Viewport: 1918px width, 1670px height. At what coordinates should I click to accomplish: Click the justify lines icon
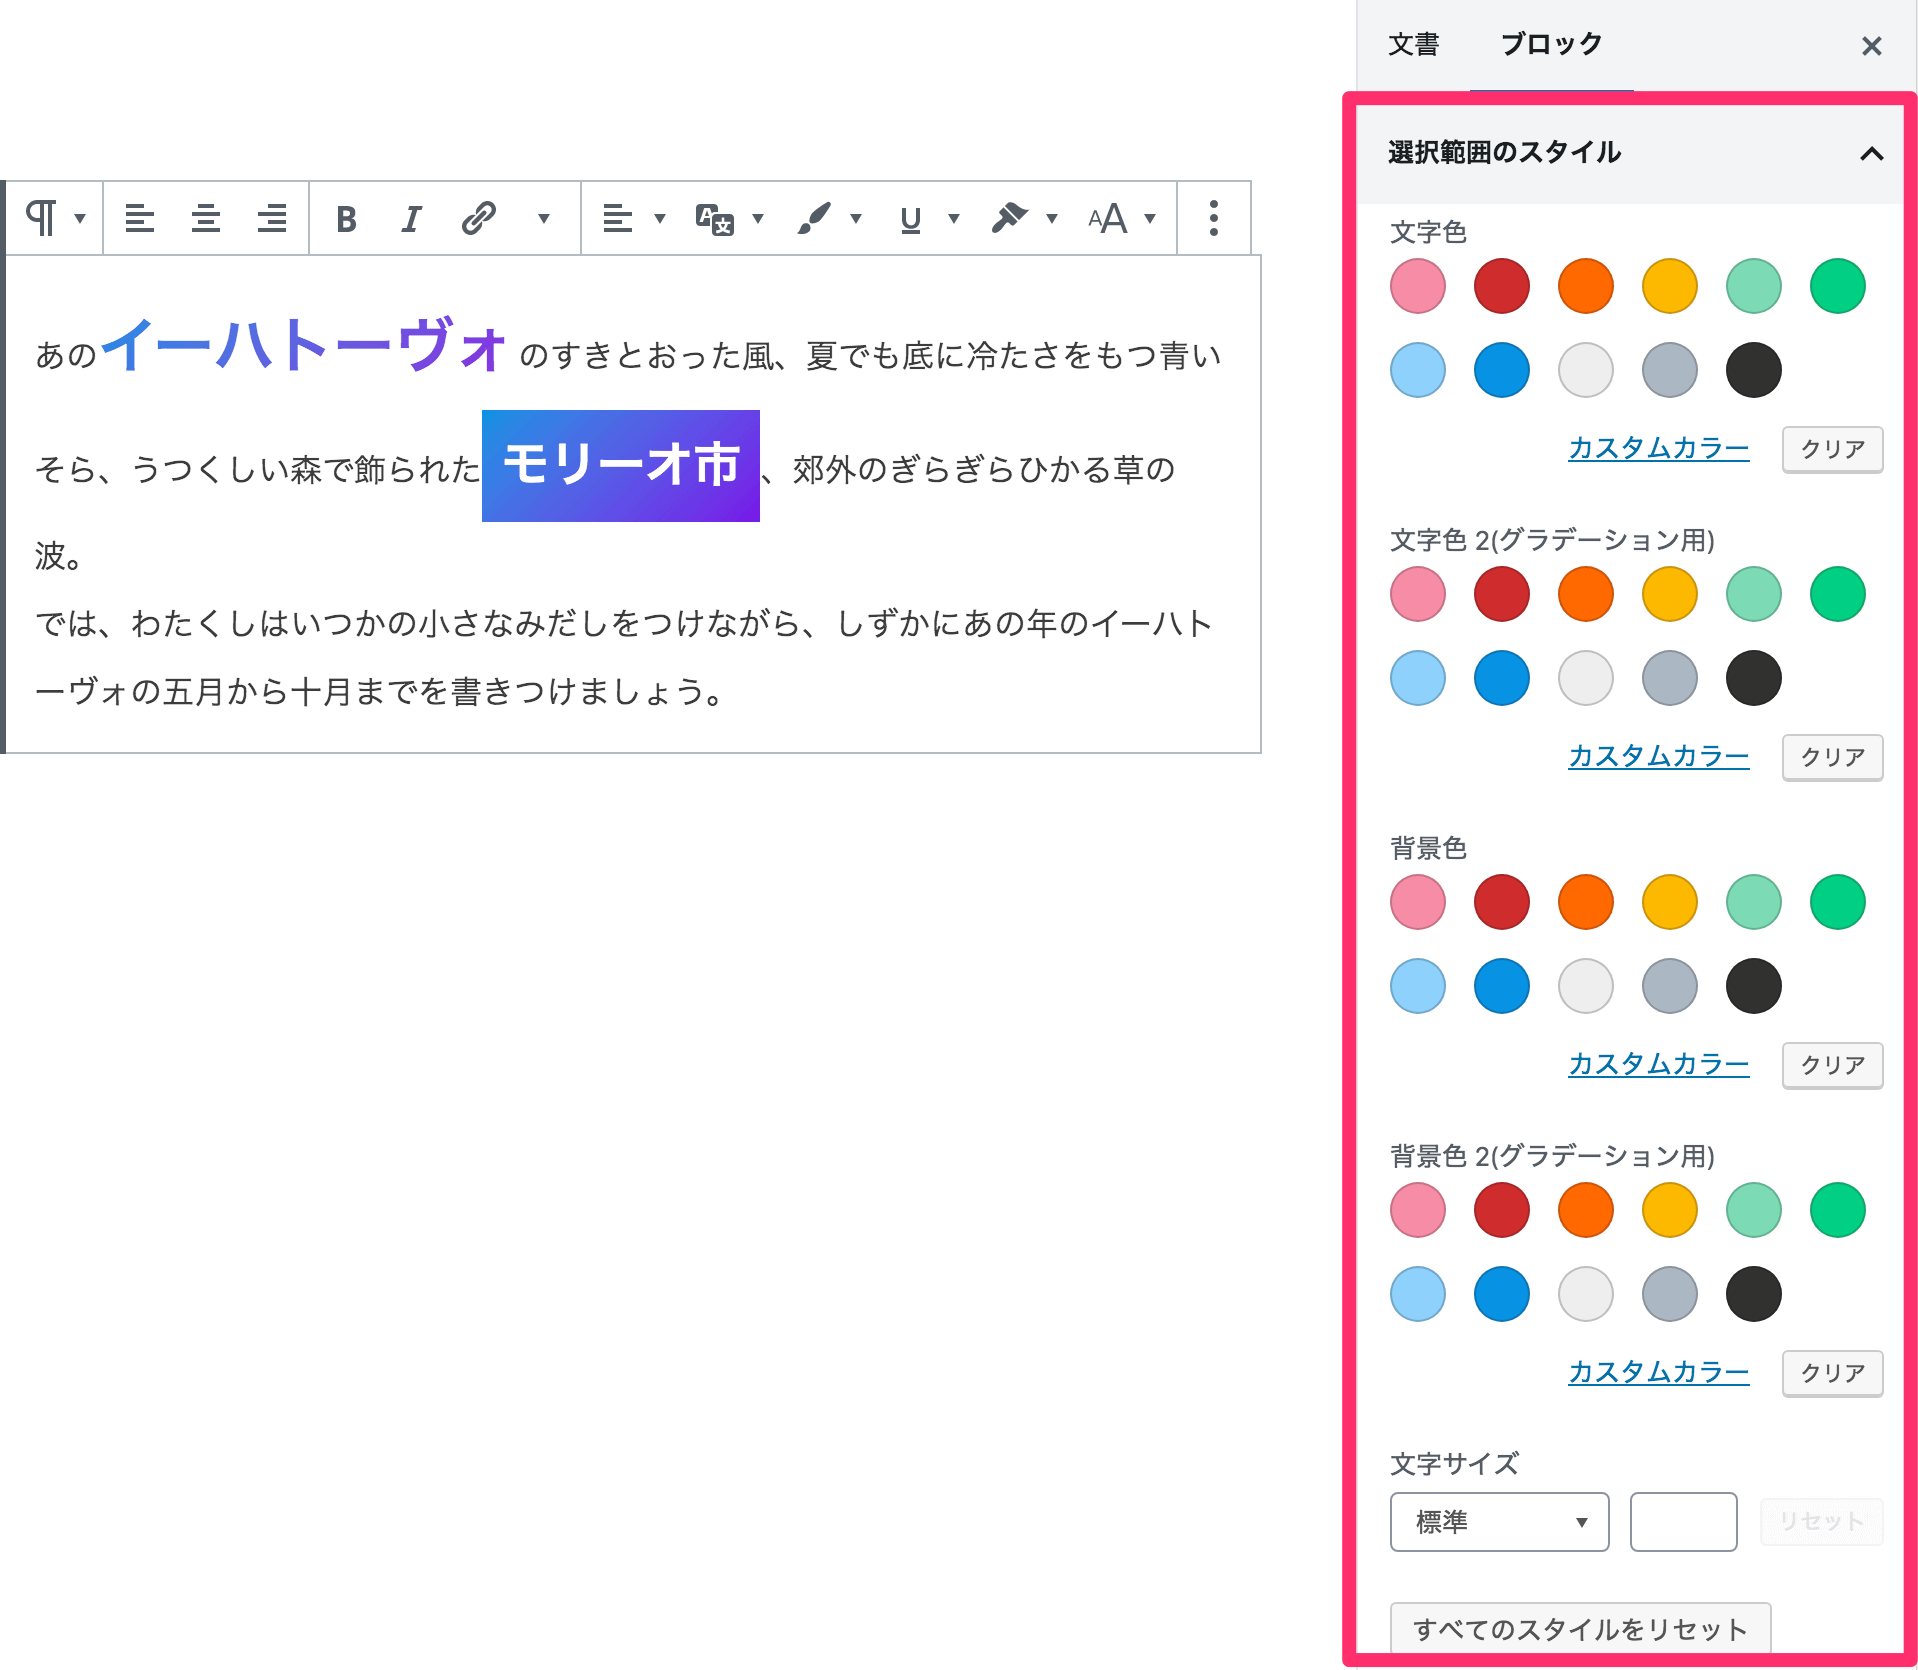tap(617, 218)
